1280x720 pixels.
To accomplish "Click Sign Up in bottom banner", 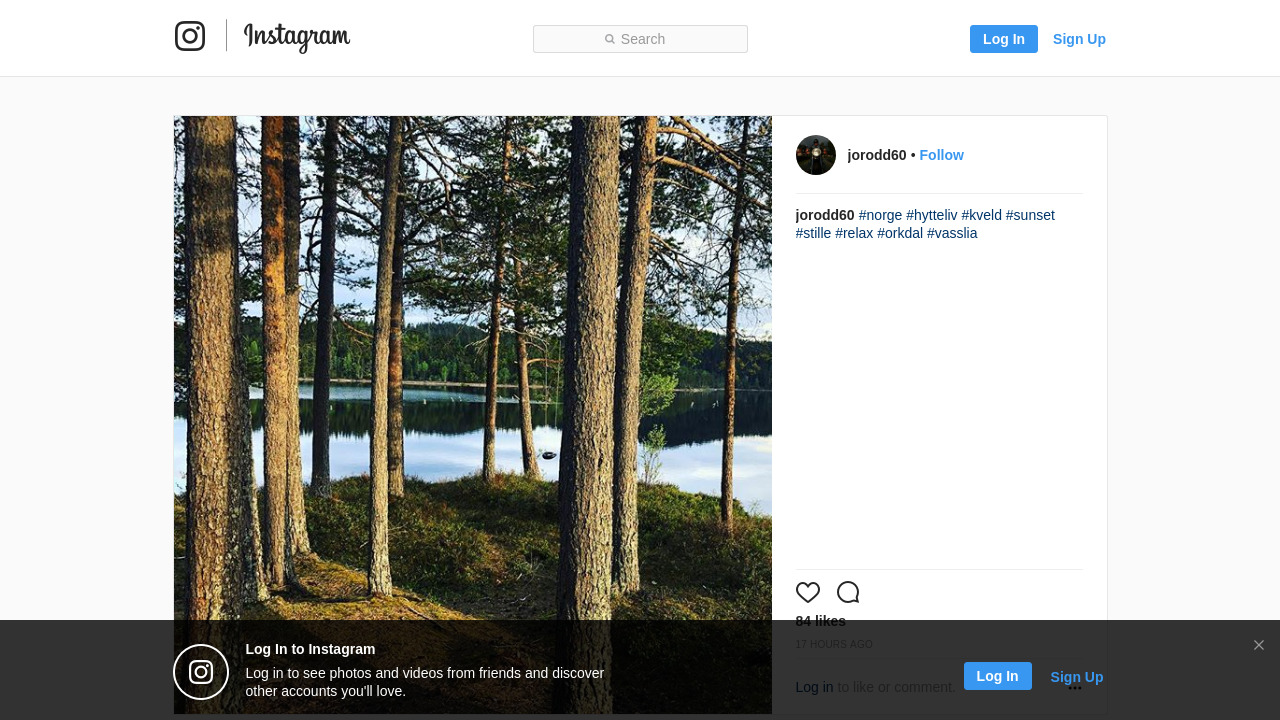I will click(1077, 677).
